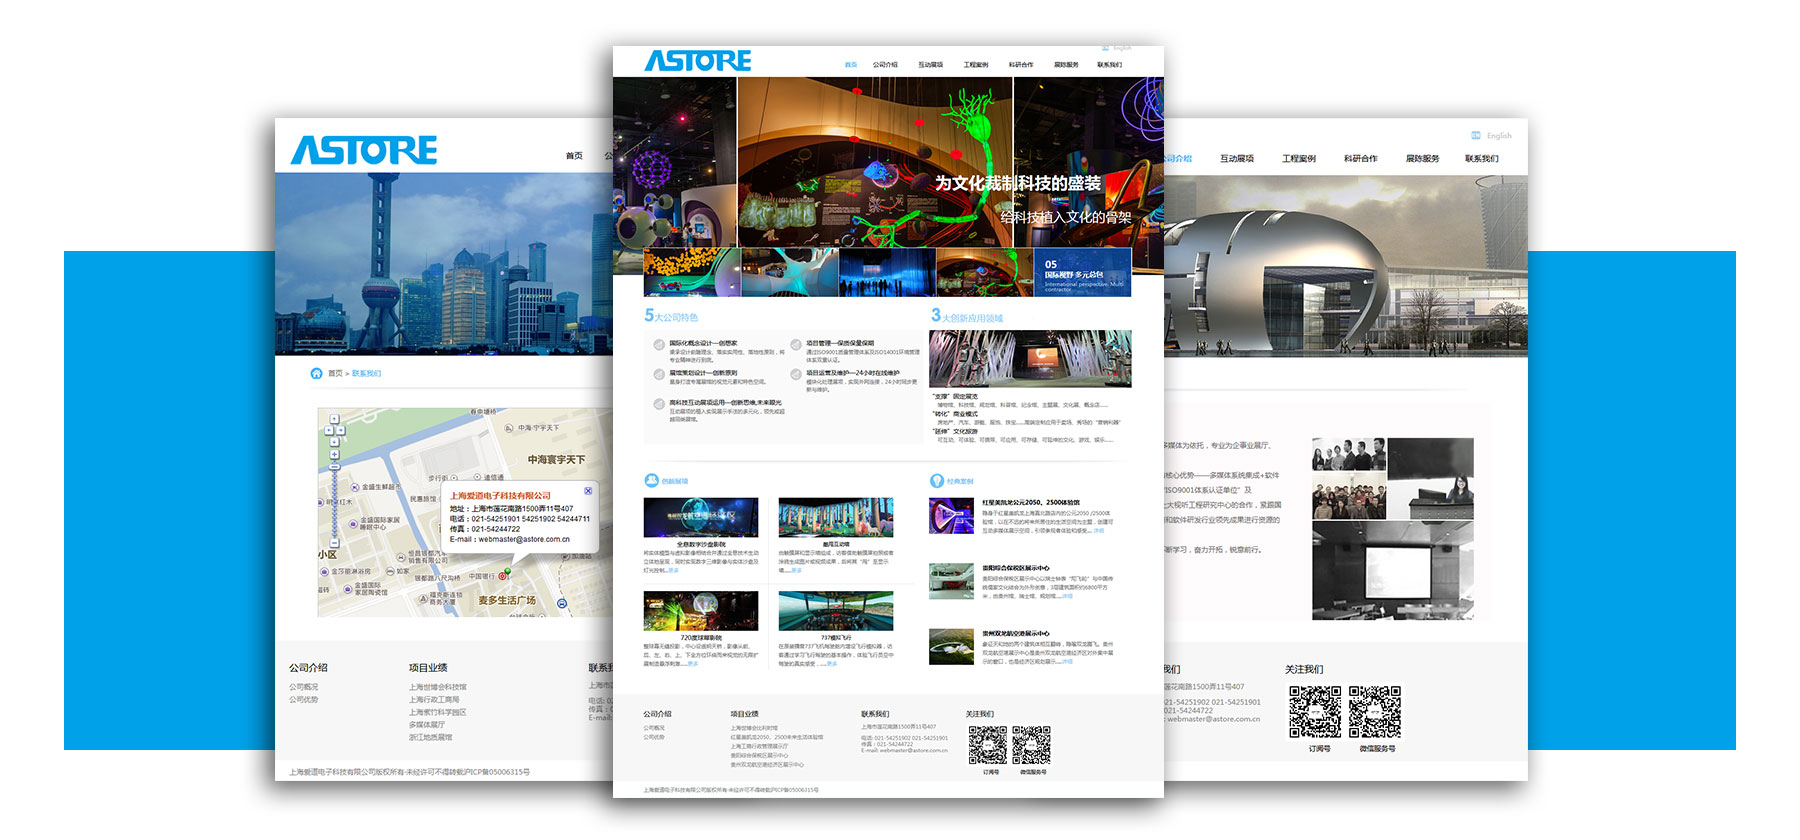The image size is (1800, 840).
Task: Open the 05 国际视野 多元总包 banner tile
Action: [x=1083, y=273]
